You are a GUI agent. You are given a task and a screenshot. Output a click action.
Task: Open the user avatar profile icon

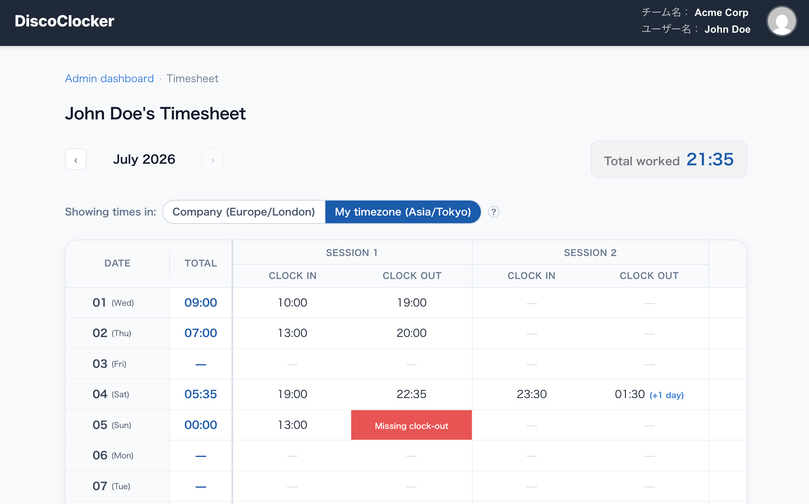pyautogui.click(x=782, y=21)
